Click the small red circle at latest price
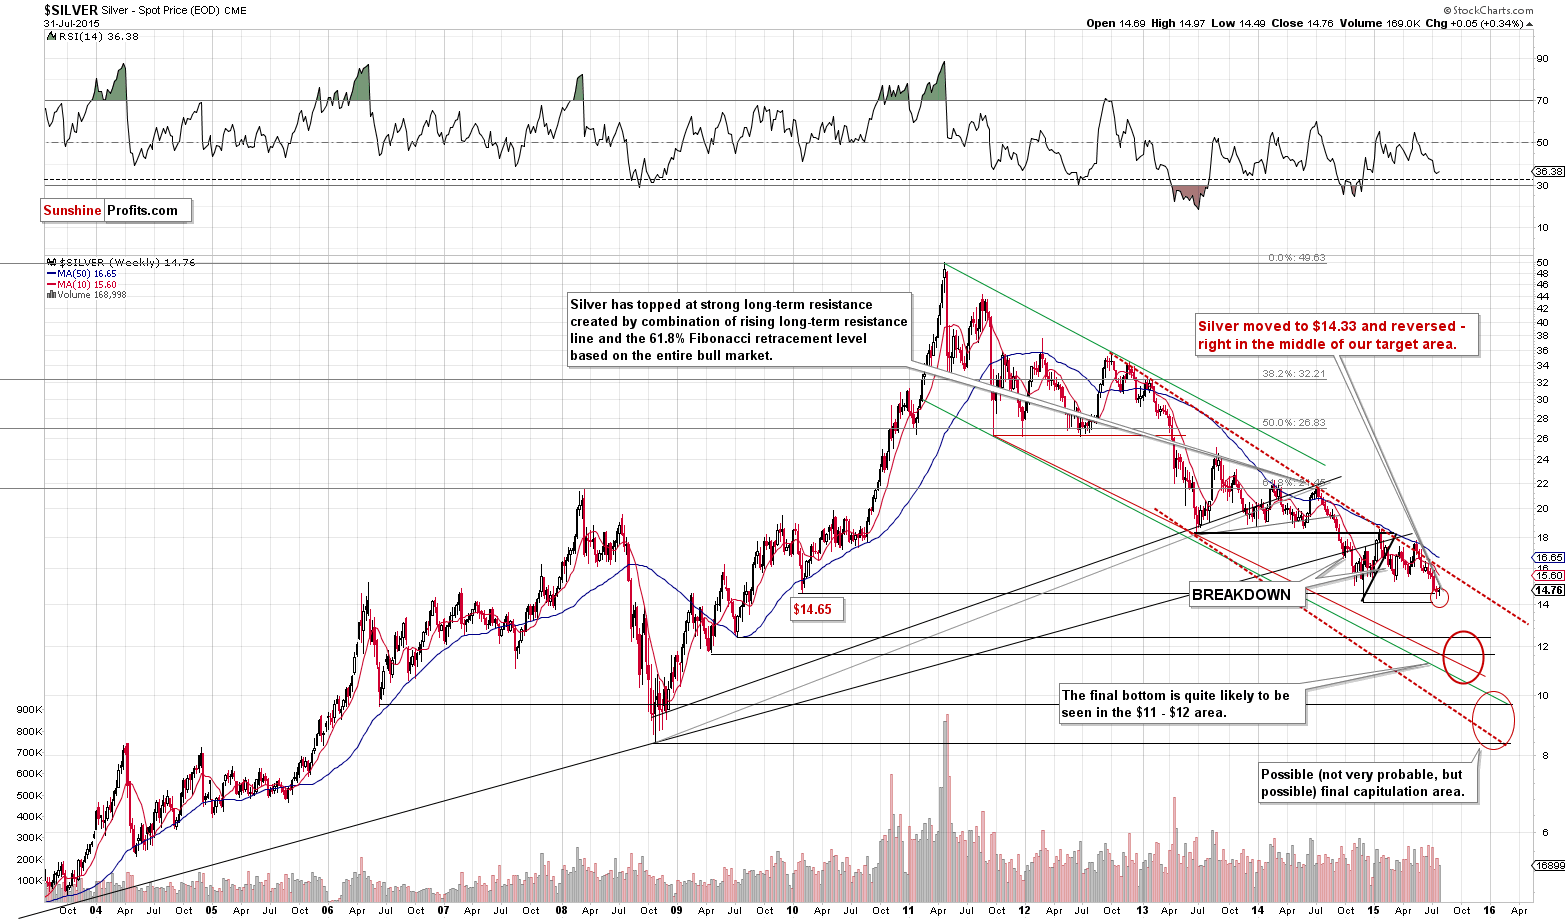The image size is (1565, 919). tap(1440, 598)
